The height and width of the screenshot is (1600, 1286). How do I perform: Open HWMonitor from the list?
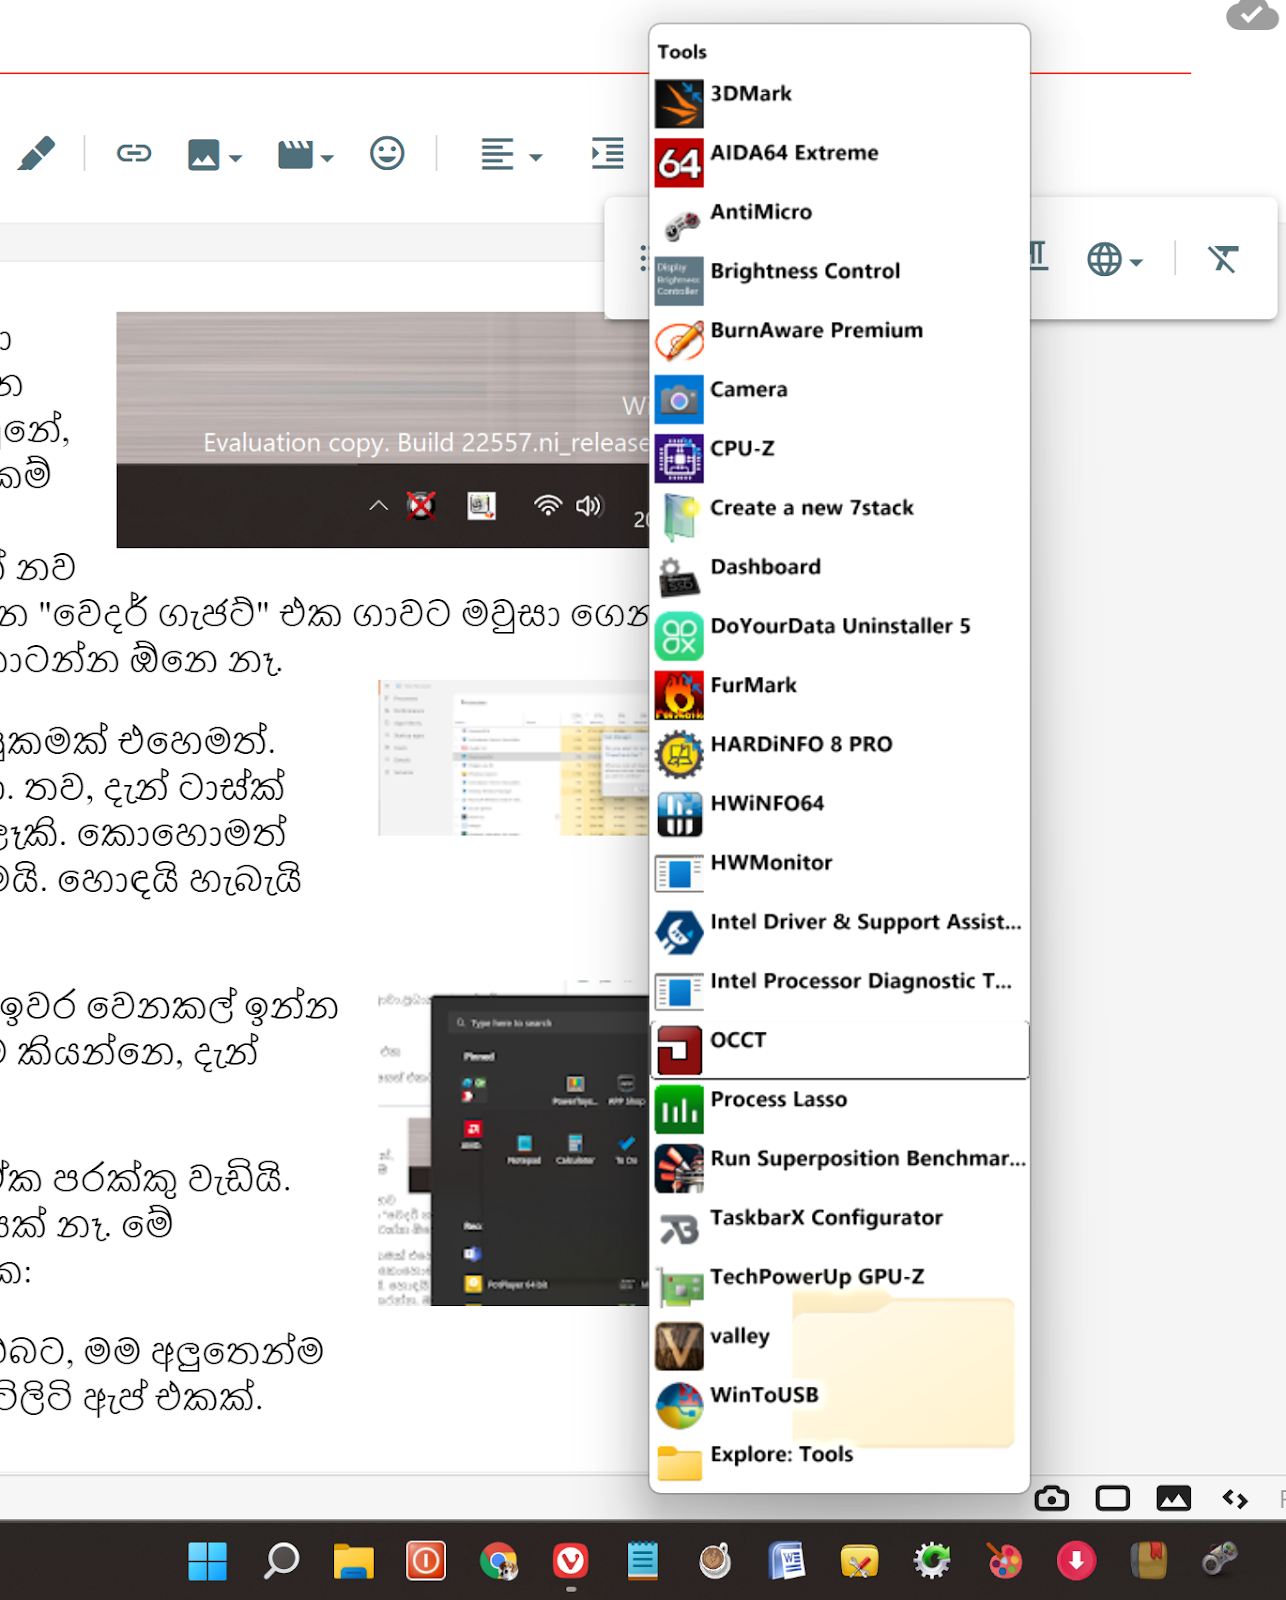pos(839,871)
